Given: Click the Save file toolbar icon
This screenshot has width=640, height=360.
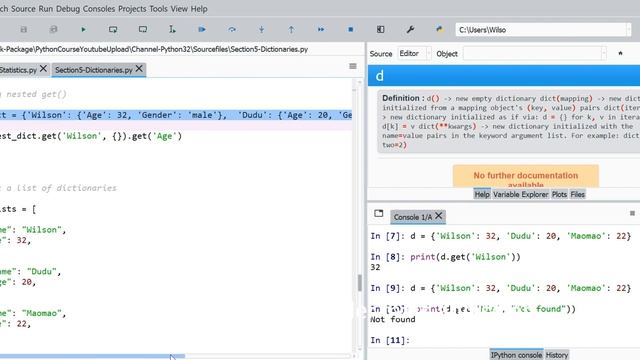Looking at the screenshot, I should pyautogui.click(x=24, y=29).
